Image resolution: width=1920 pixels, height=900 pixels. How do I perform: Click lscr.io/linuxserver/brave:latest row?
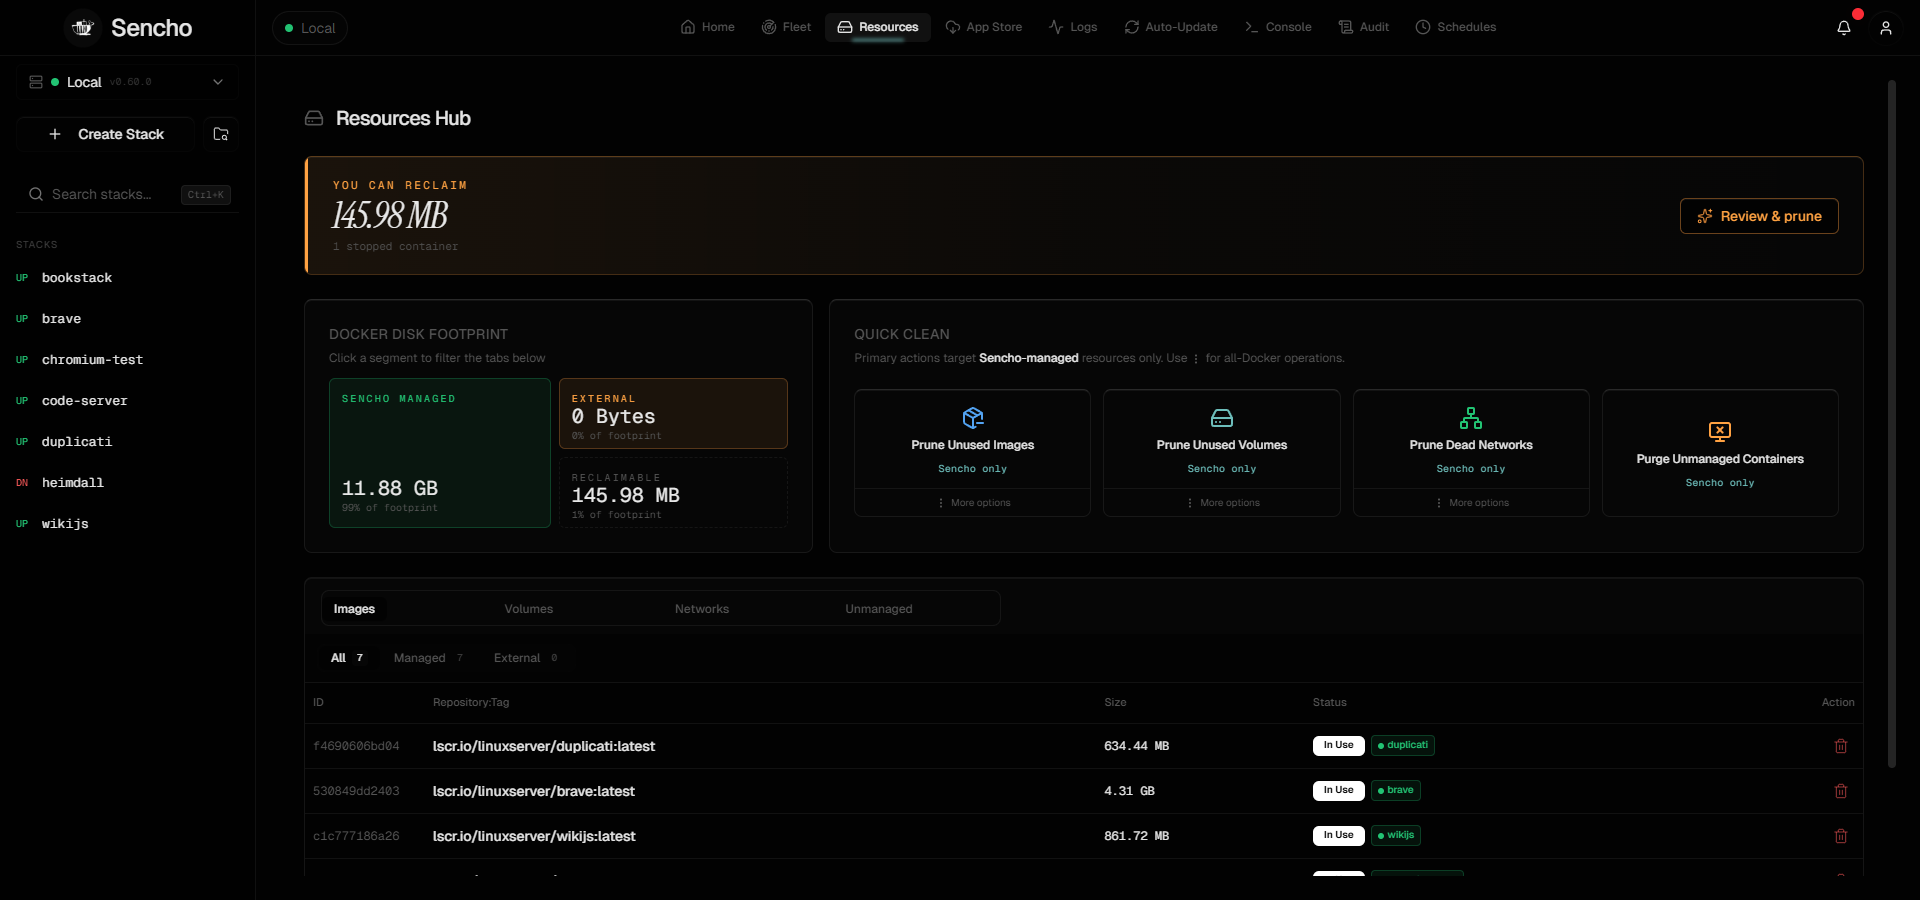click(1084, 791)
